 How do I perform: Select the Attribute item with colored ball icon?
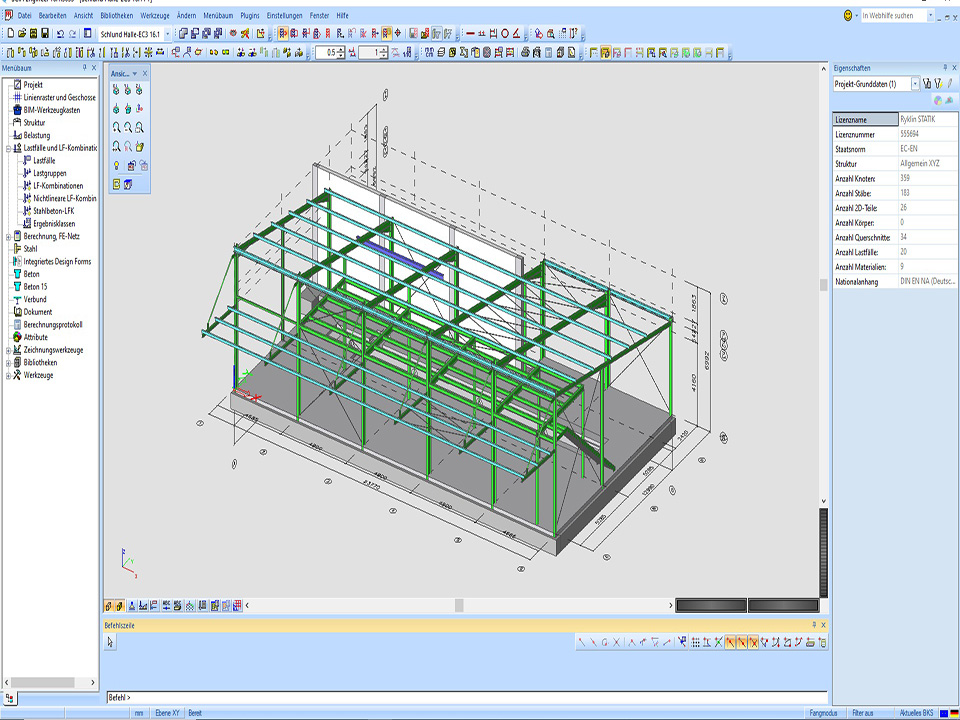(x=35, y=337)
